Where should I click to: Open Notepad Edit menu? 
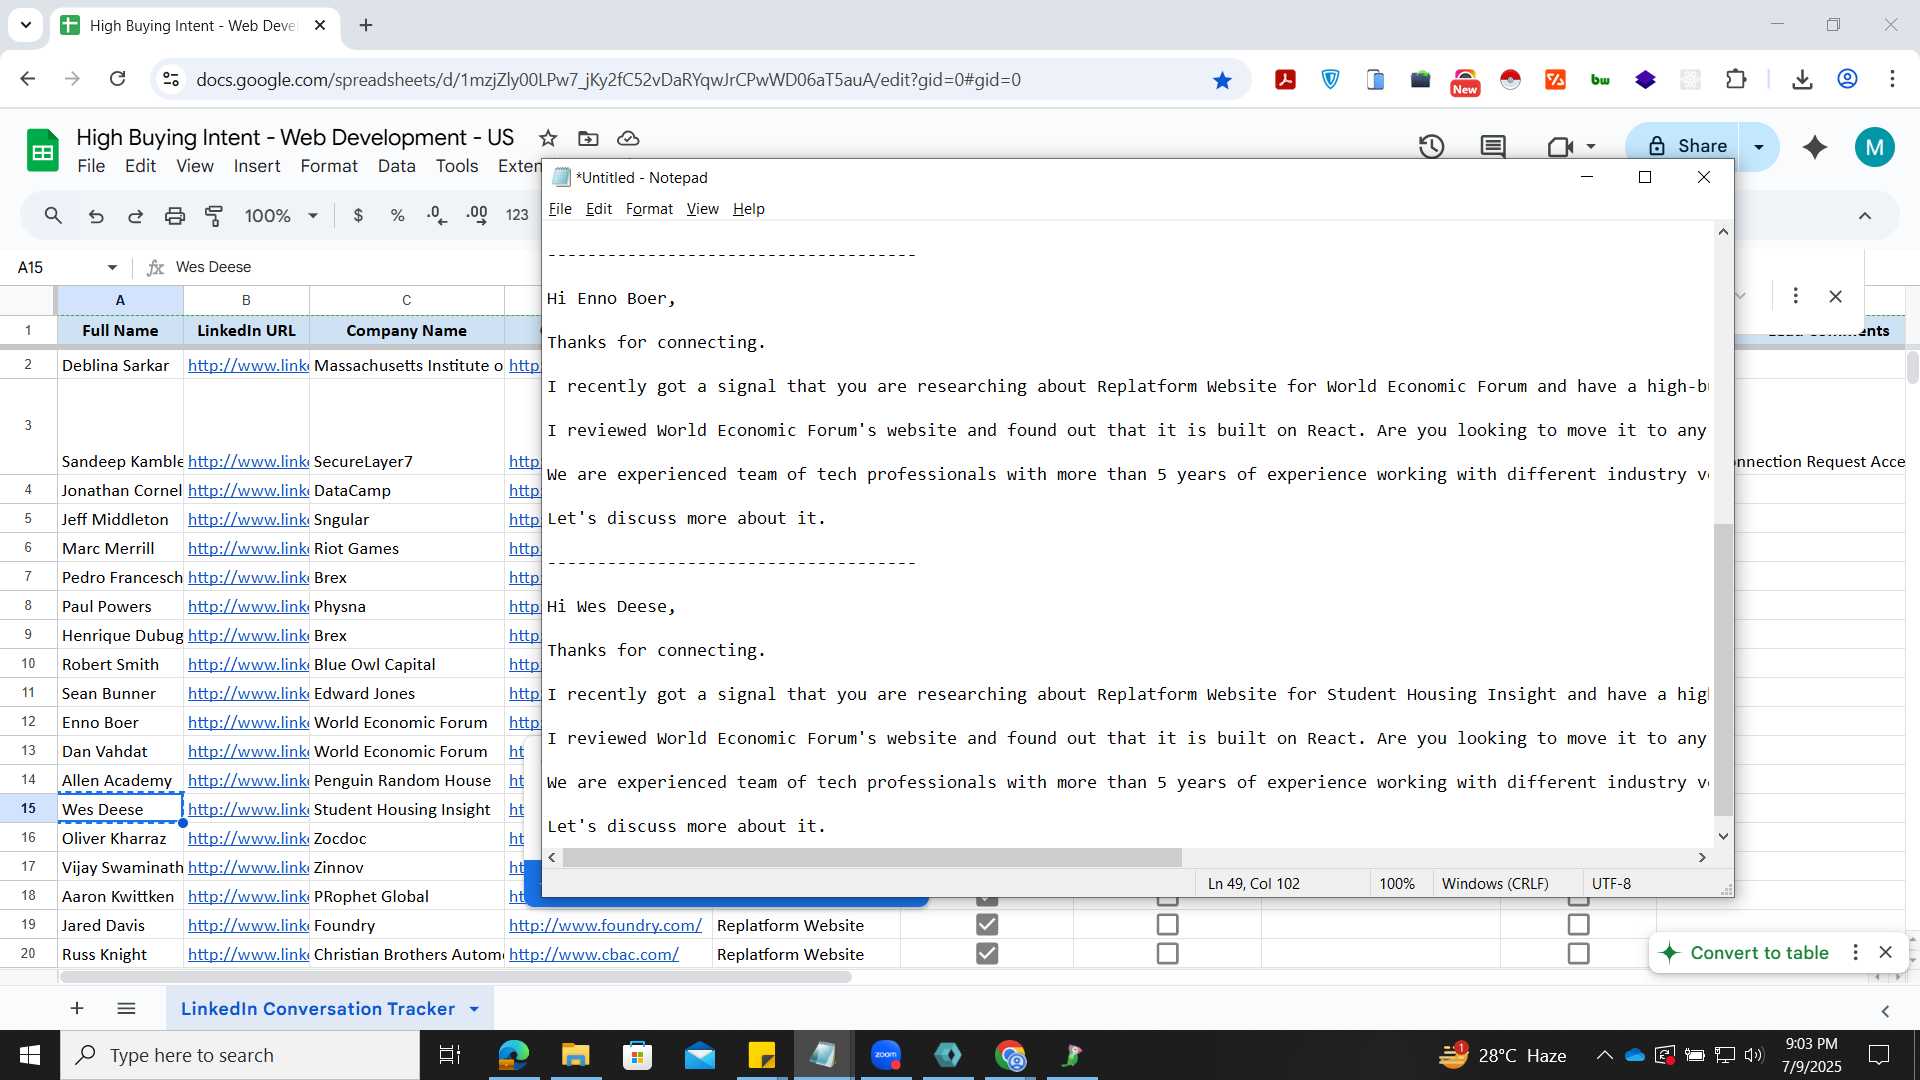click(x=598, y=209)
